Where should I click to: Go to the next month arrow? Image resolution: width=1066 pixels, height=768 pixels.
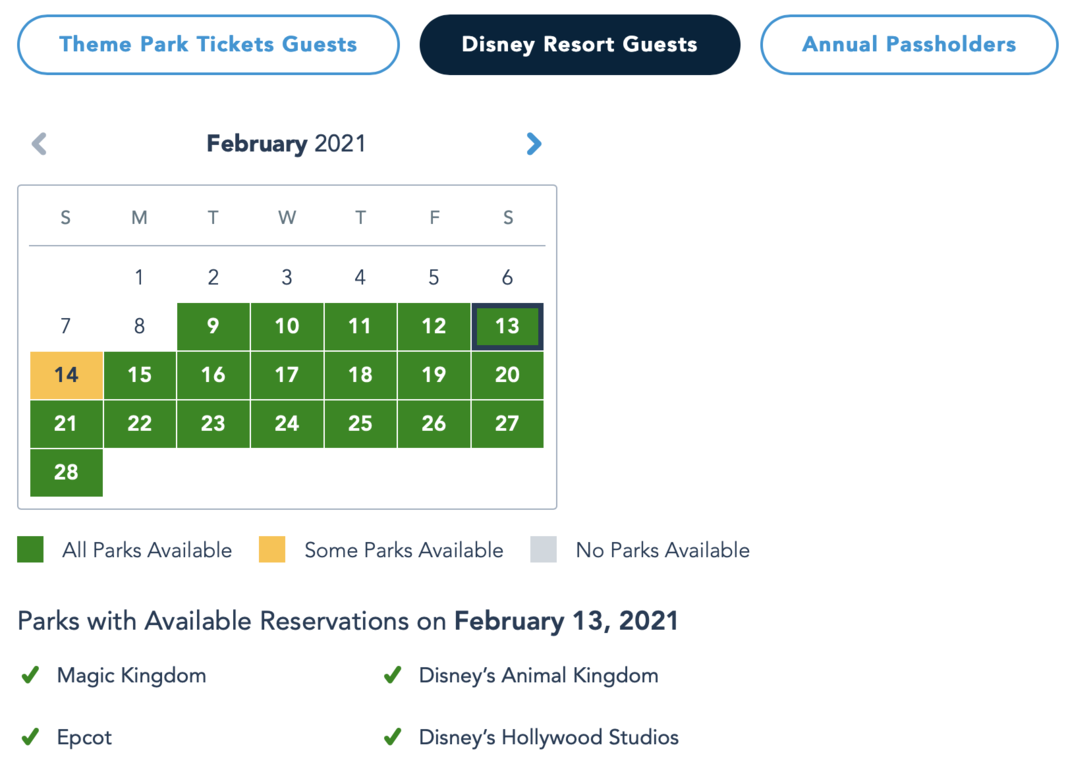click(x=534, y=144)
